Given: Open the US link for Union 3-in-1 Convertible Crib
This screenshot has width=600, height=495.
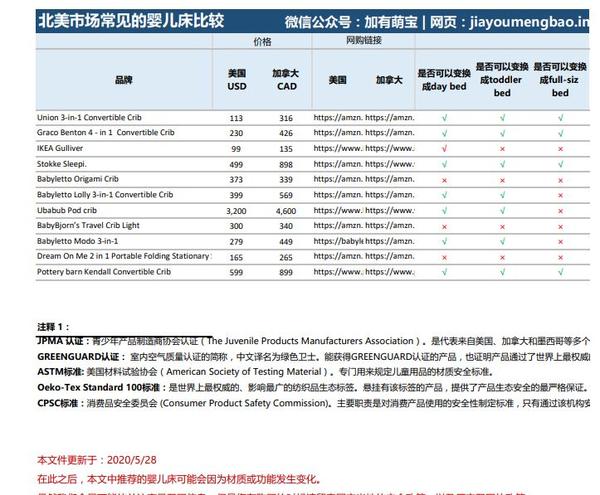Looking at the screenshot, I should (x=338, y=118).
